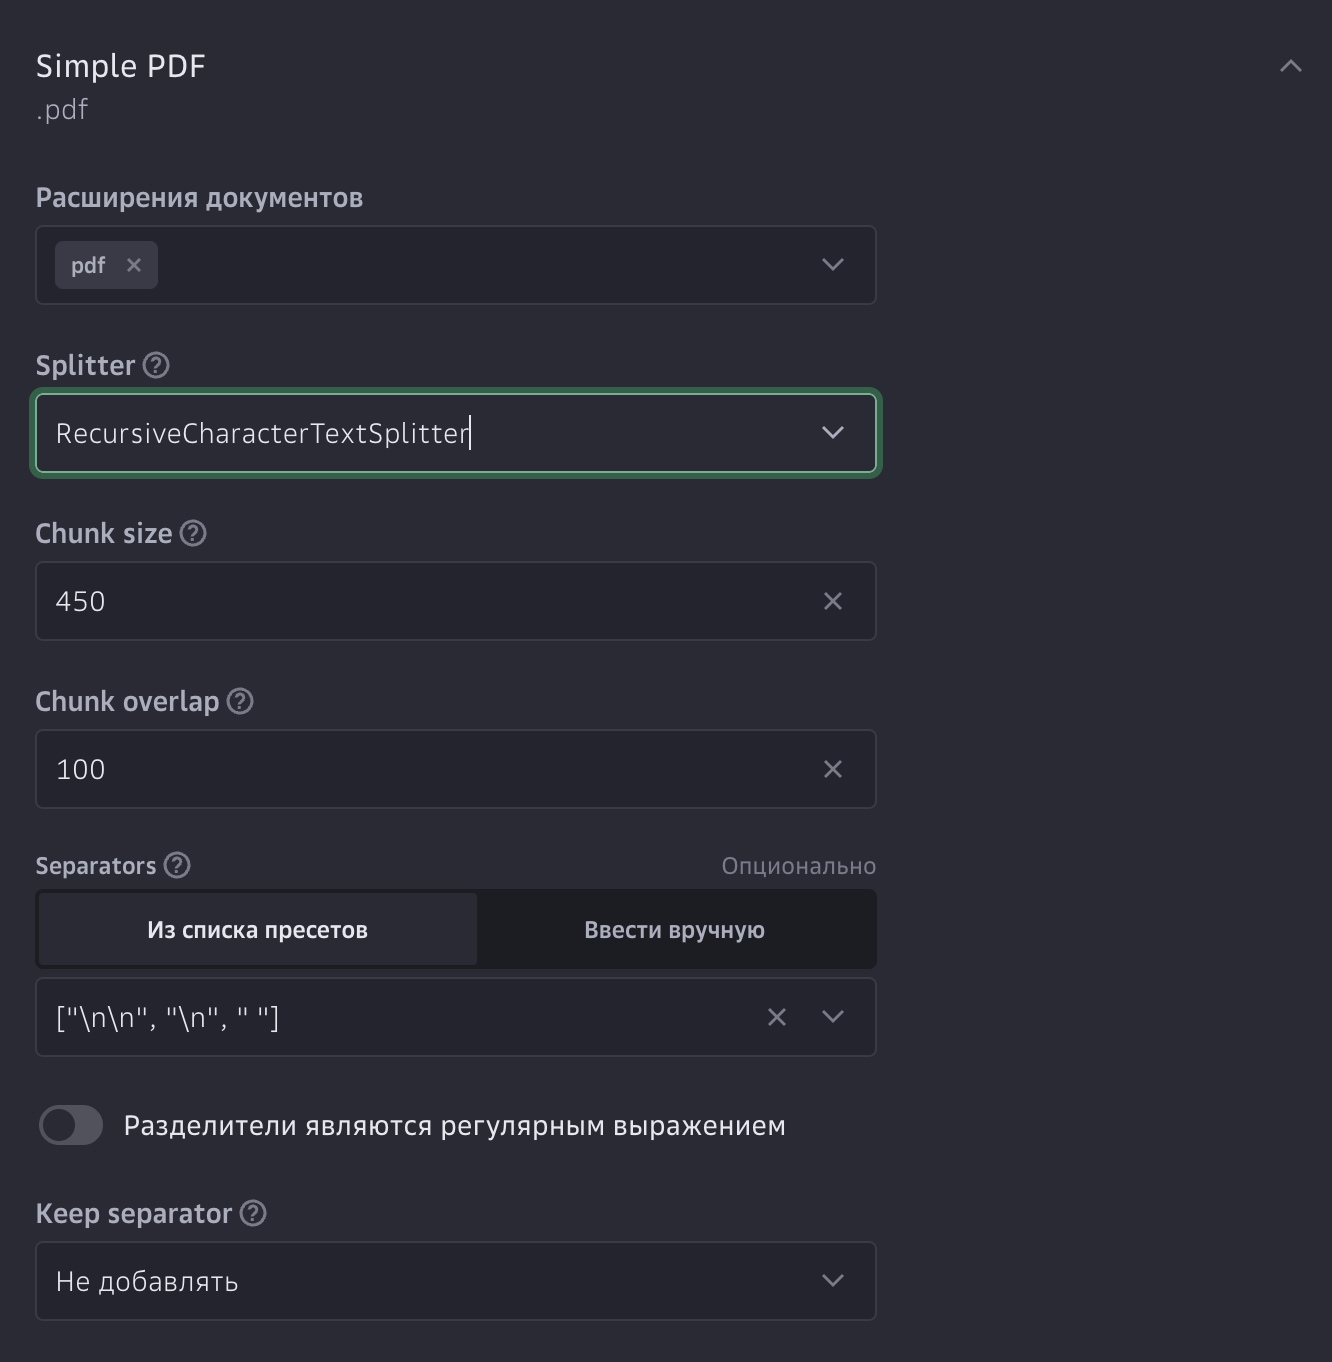Toggle the regular expression separators switch
The image size is (1332, 1362).
71,1125
